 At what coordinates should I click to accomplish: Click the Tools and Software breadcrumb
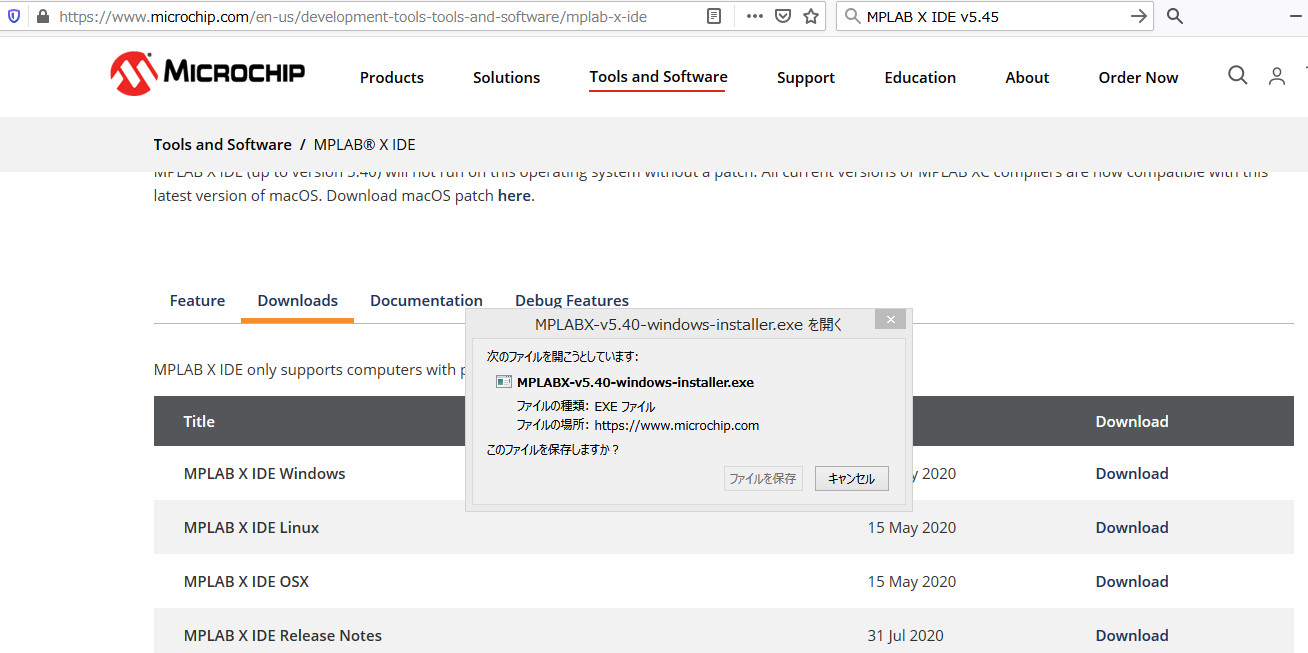click(223, 144)
